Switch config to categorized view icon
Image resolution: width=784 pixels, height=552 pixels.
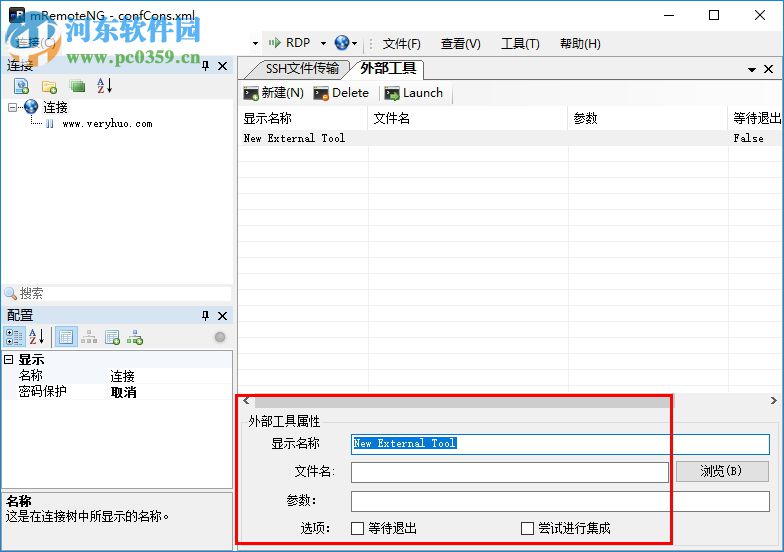[14, 337]
